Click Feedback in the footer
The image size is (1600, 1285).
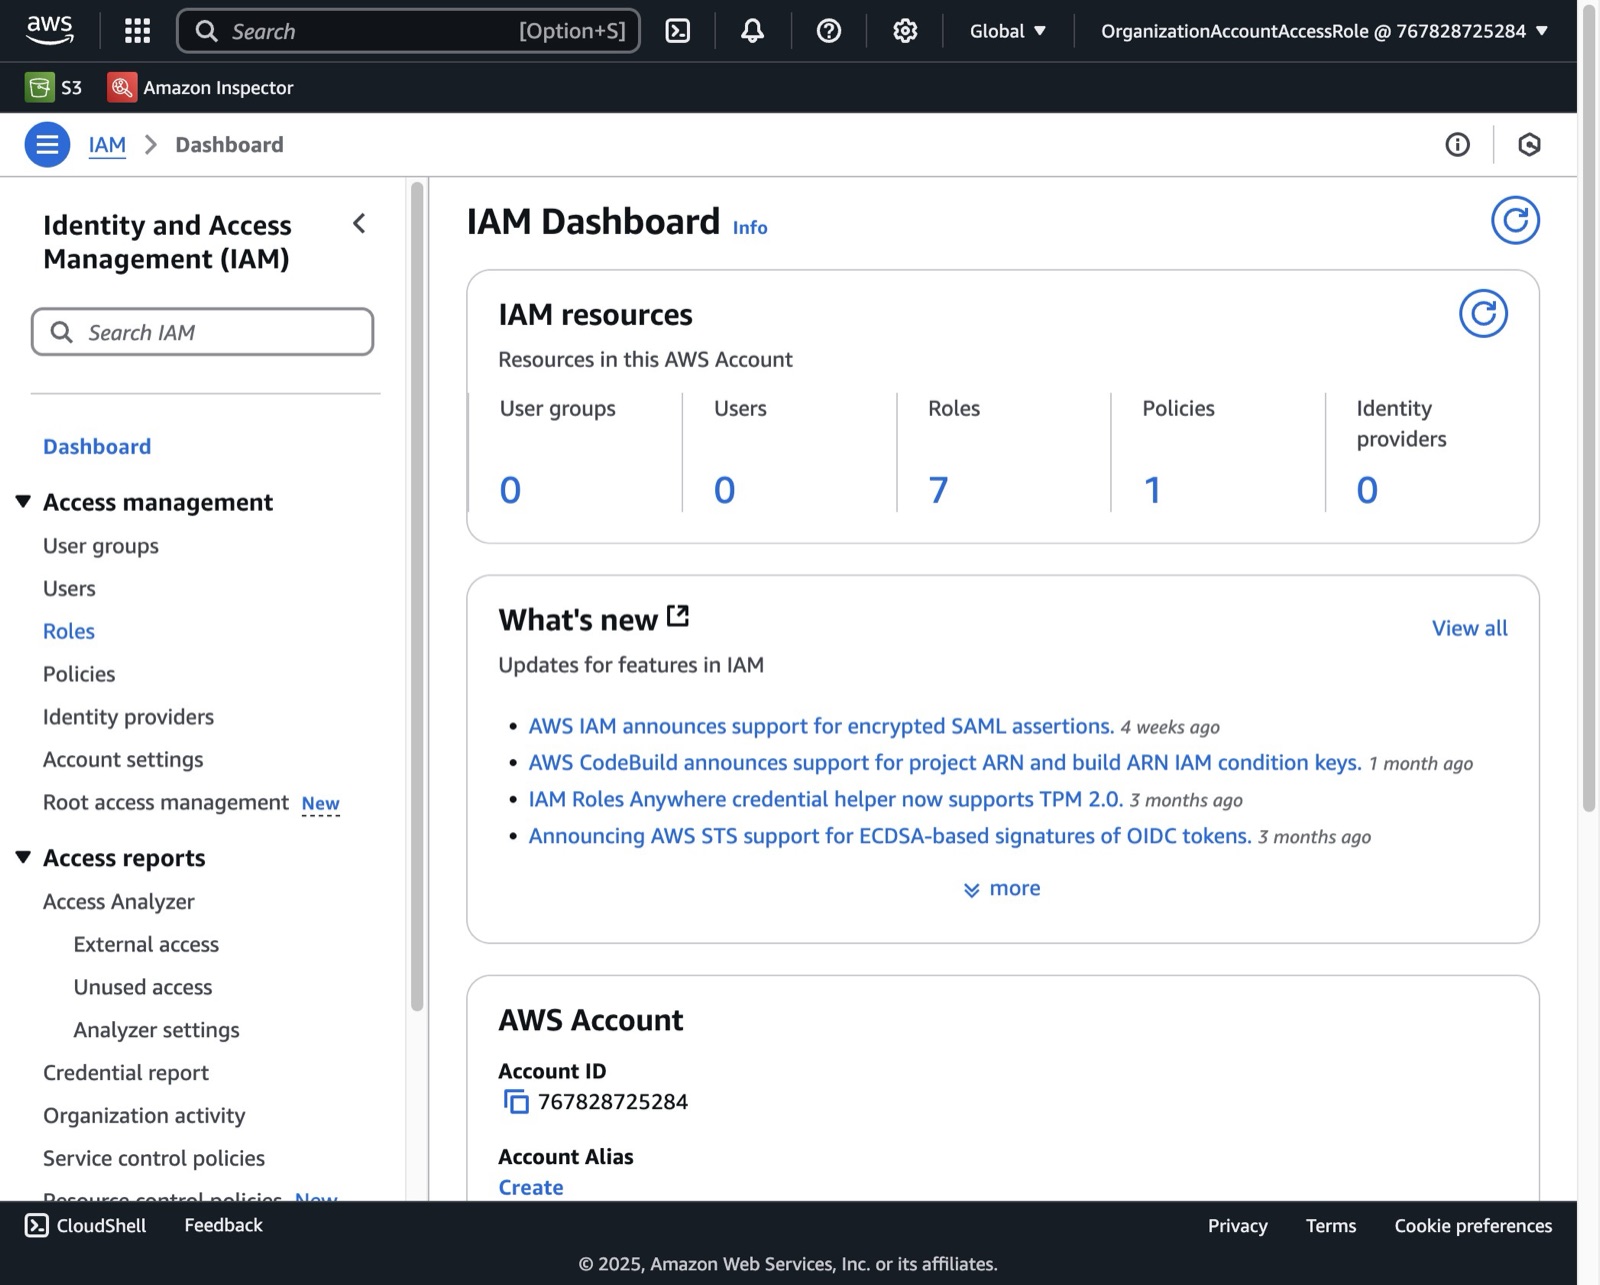point(223,1226)
